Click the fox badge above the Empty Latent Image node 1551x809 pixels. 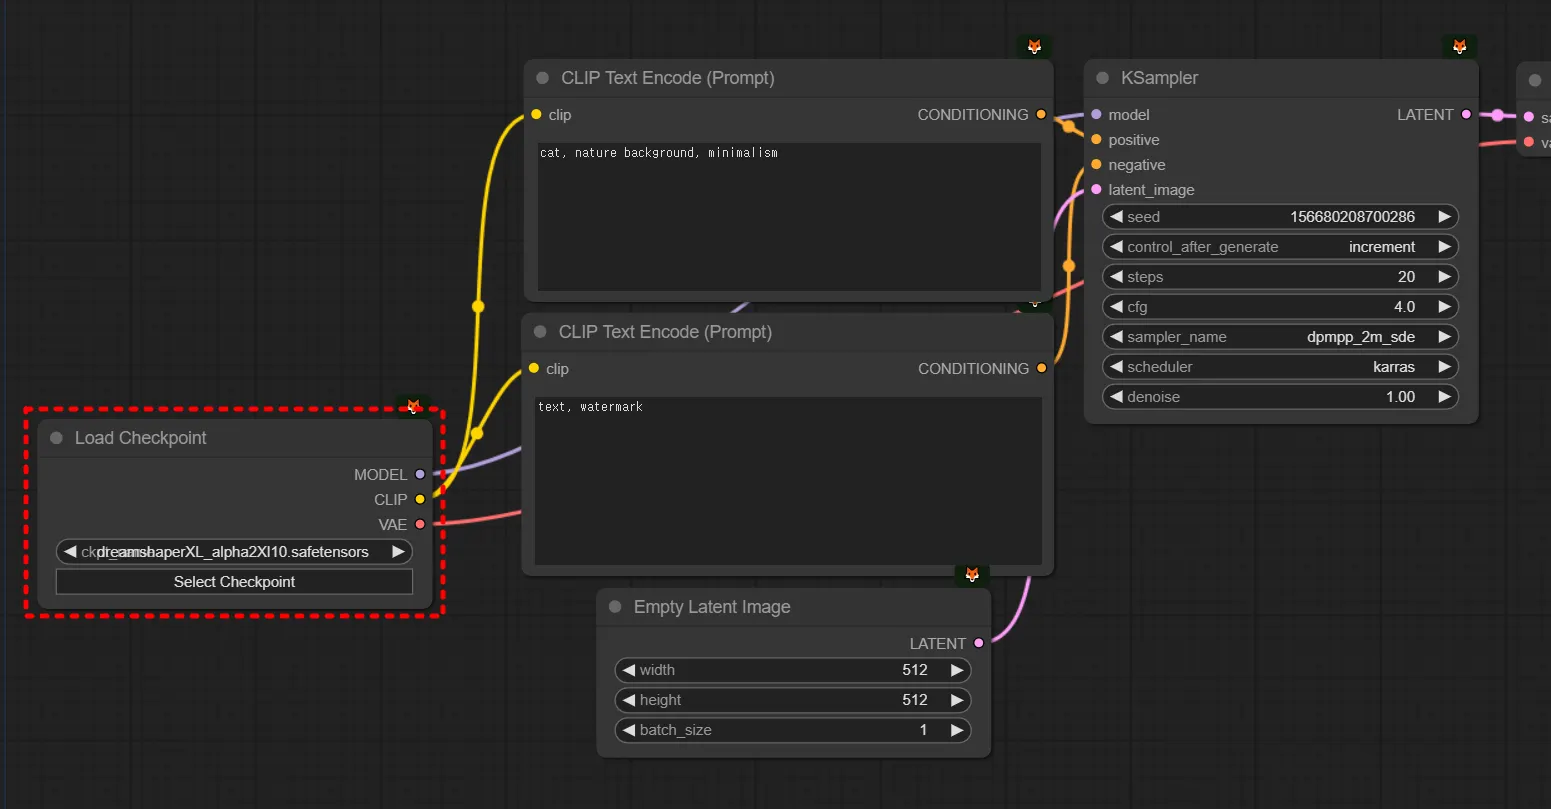(971, 575)
